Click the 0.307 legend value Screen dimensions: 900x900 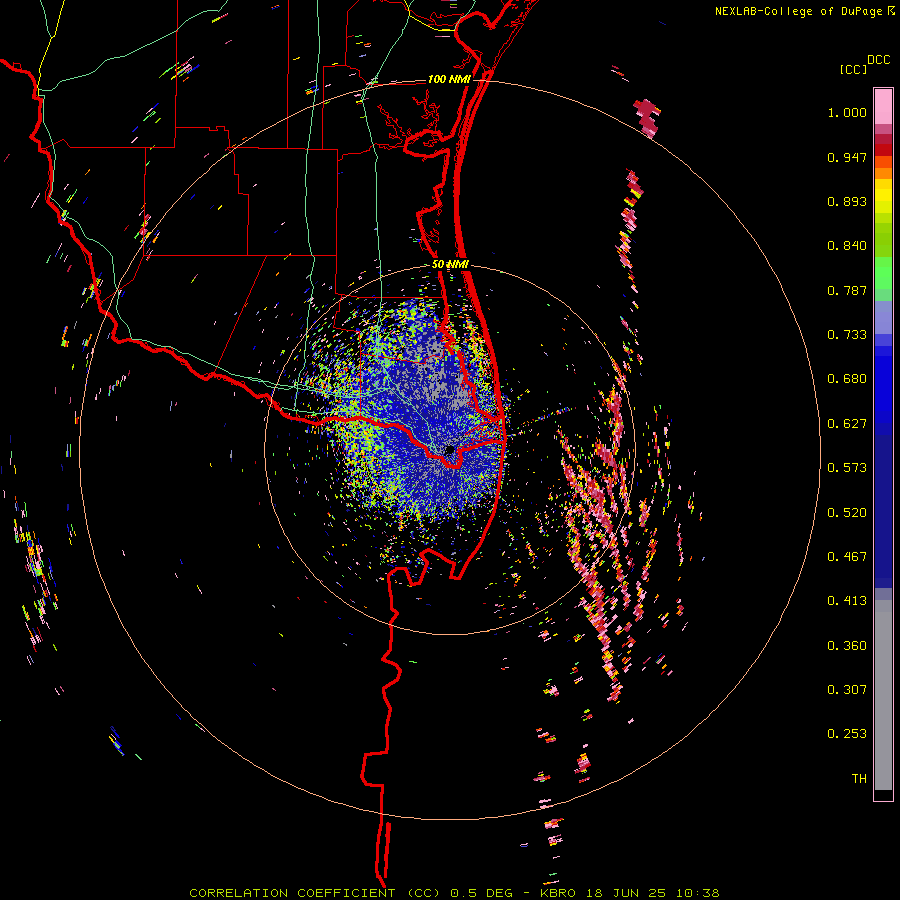click(847, 690)
